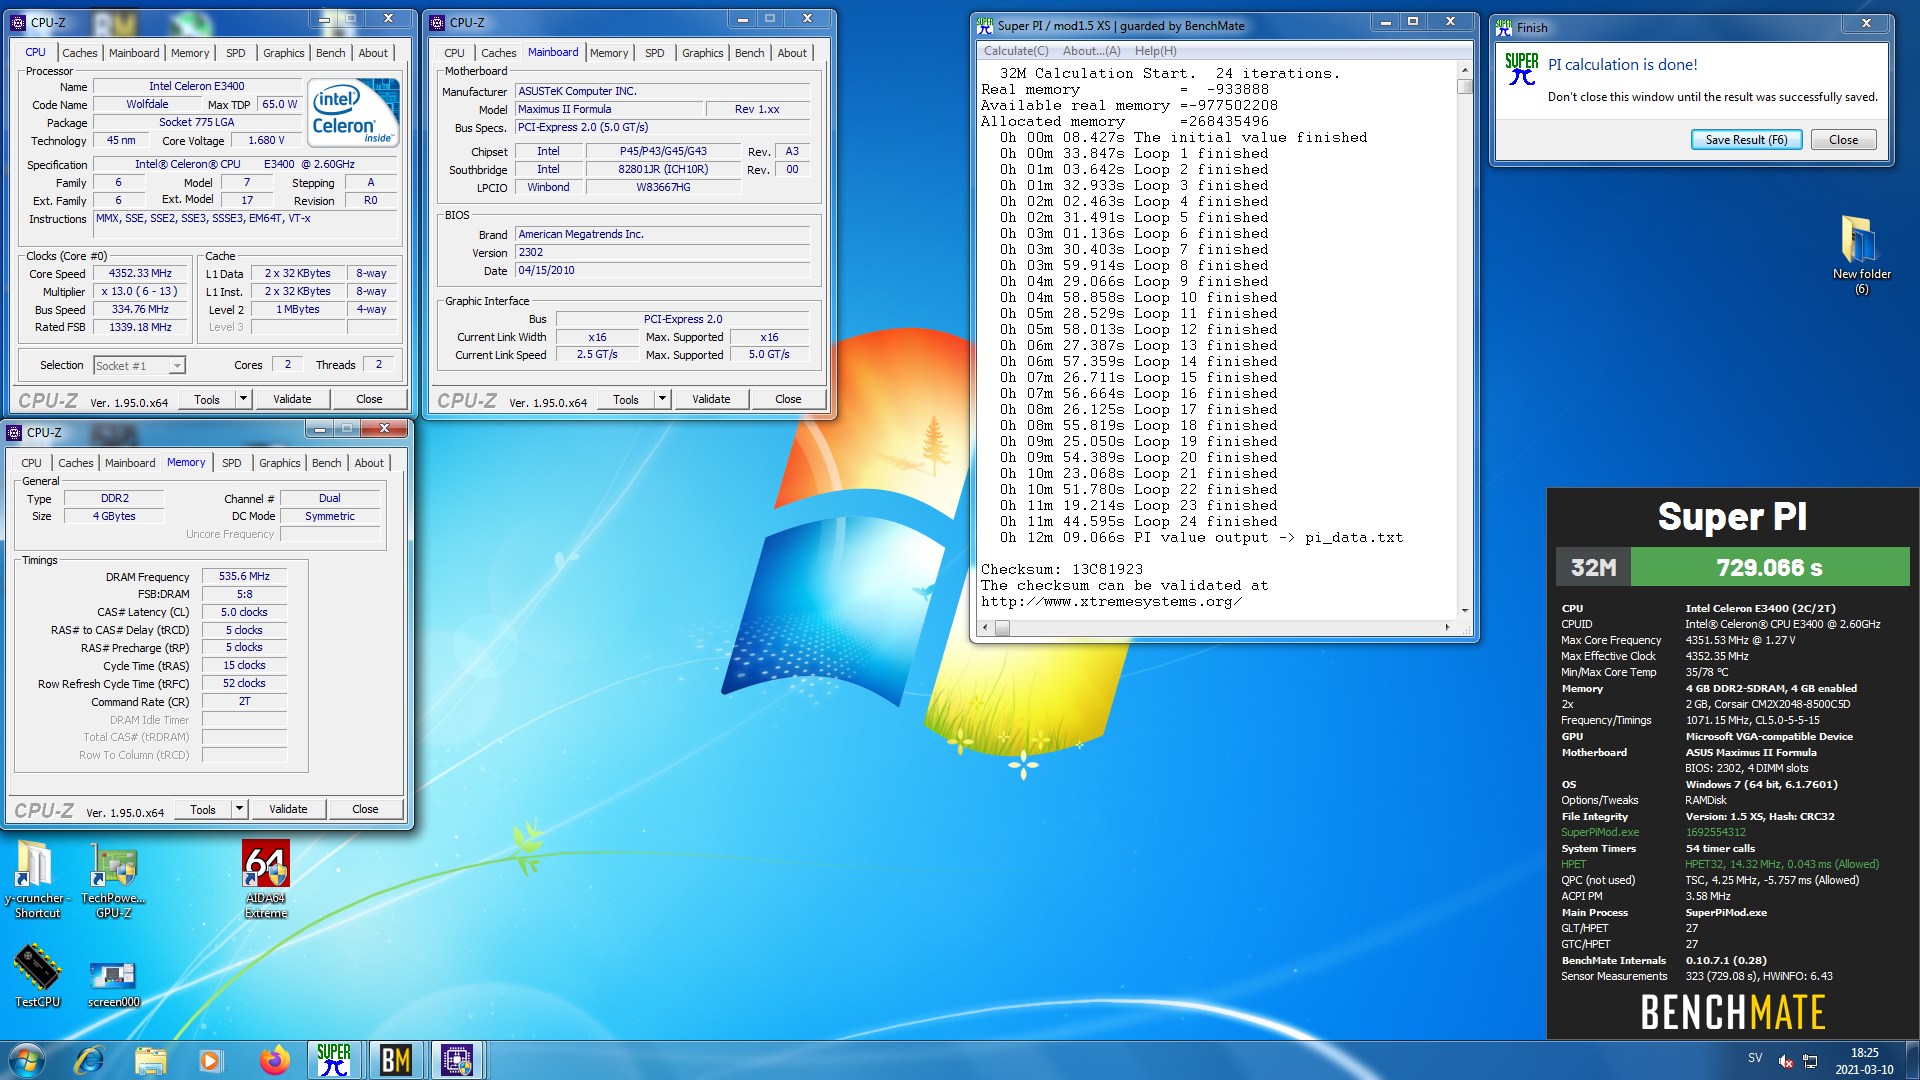Click the Windows Start orb
The image size is (1920, 1080).
pos(27,1059)
